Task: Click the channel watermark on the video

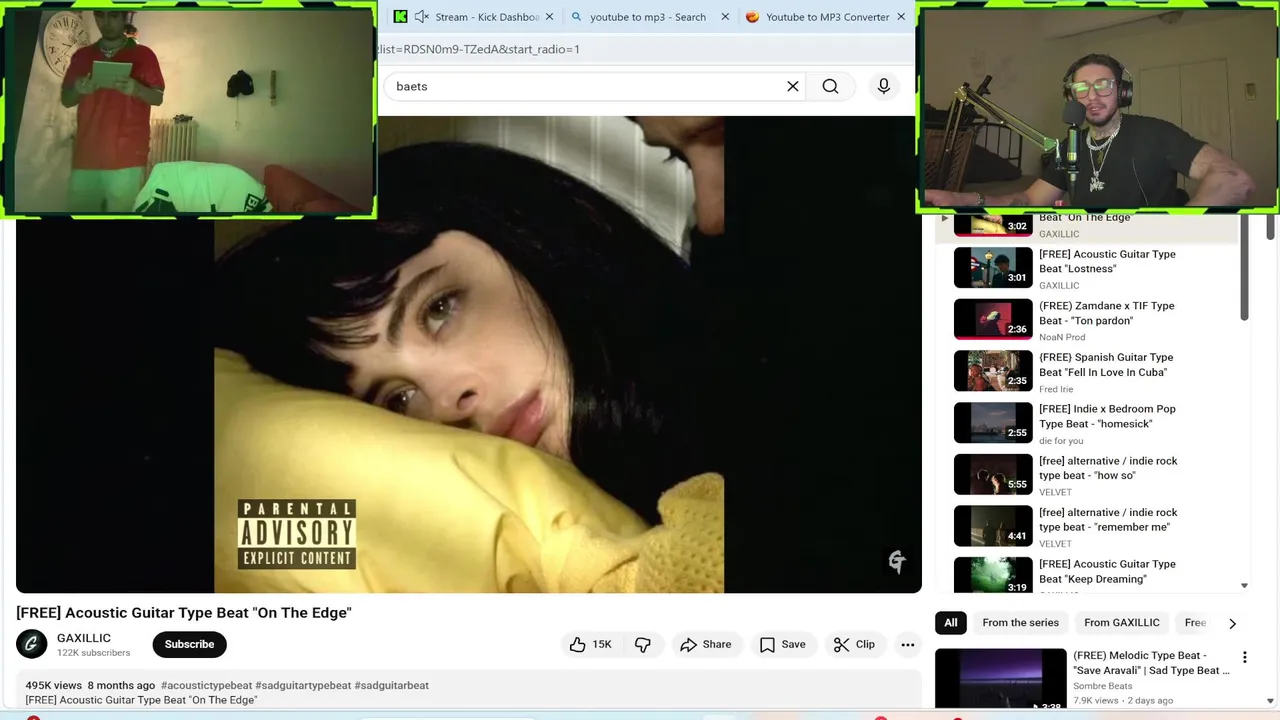Action: [x=897, y=562]
